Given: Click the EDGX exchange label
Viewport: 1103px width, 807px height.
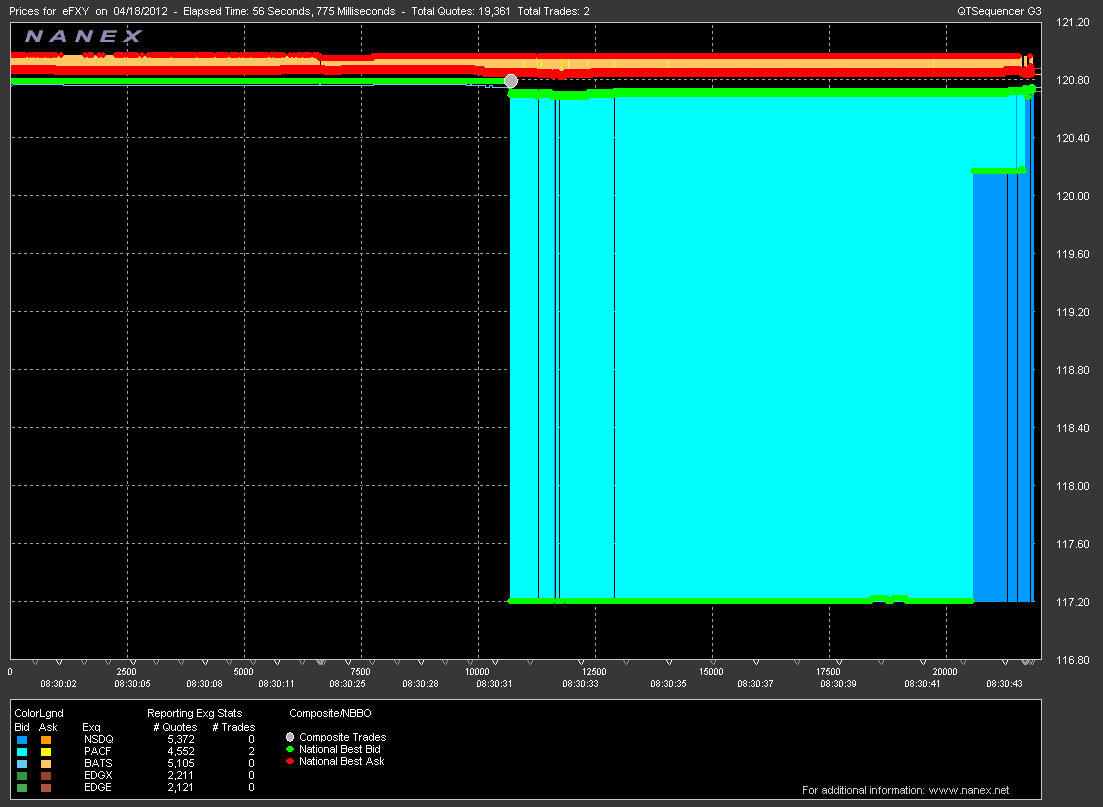Looking at the screenshot, I should click(98, 775).
